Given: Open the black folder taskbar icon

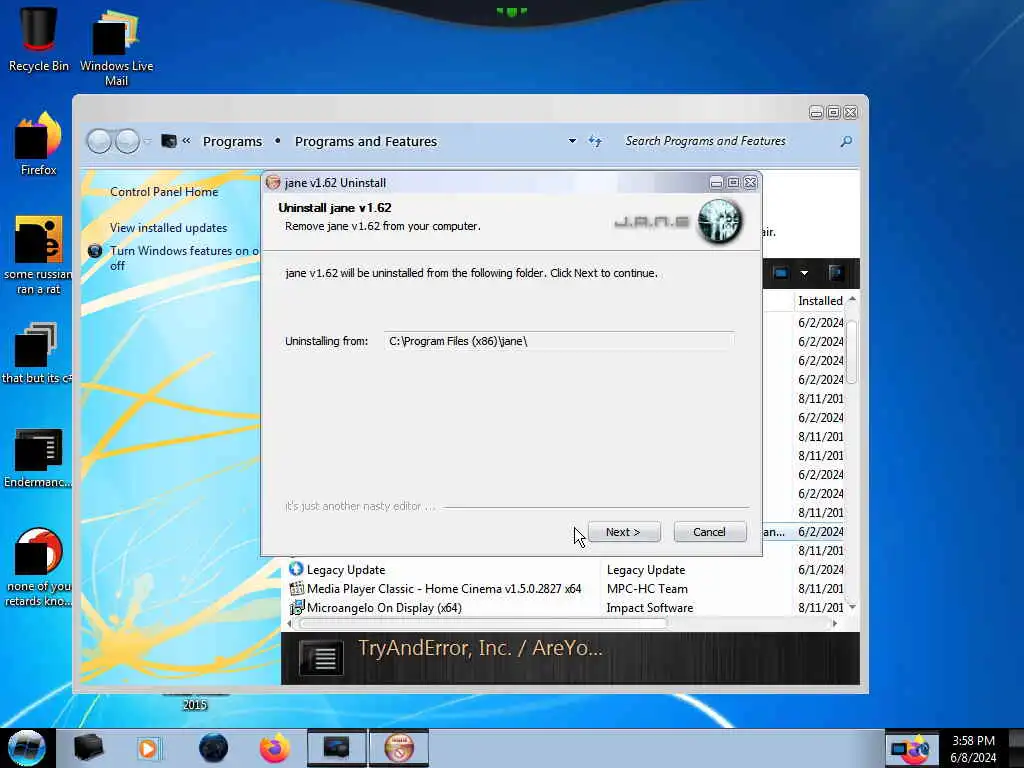Looking at the screenshot, I should [x=88, y=748].
